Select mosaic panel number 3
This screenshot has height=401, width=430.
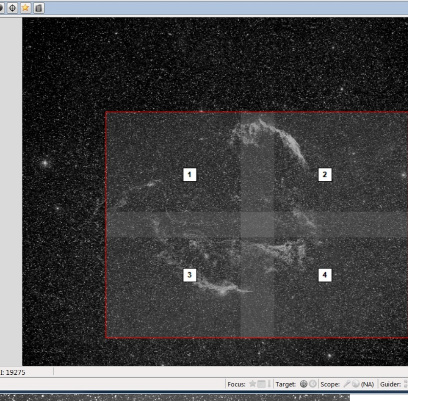(x=190, y=275)
